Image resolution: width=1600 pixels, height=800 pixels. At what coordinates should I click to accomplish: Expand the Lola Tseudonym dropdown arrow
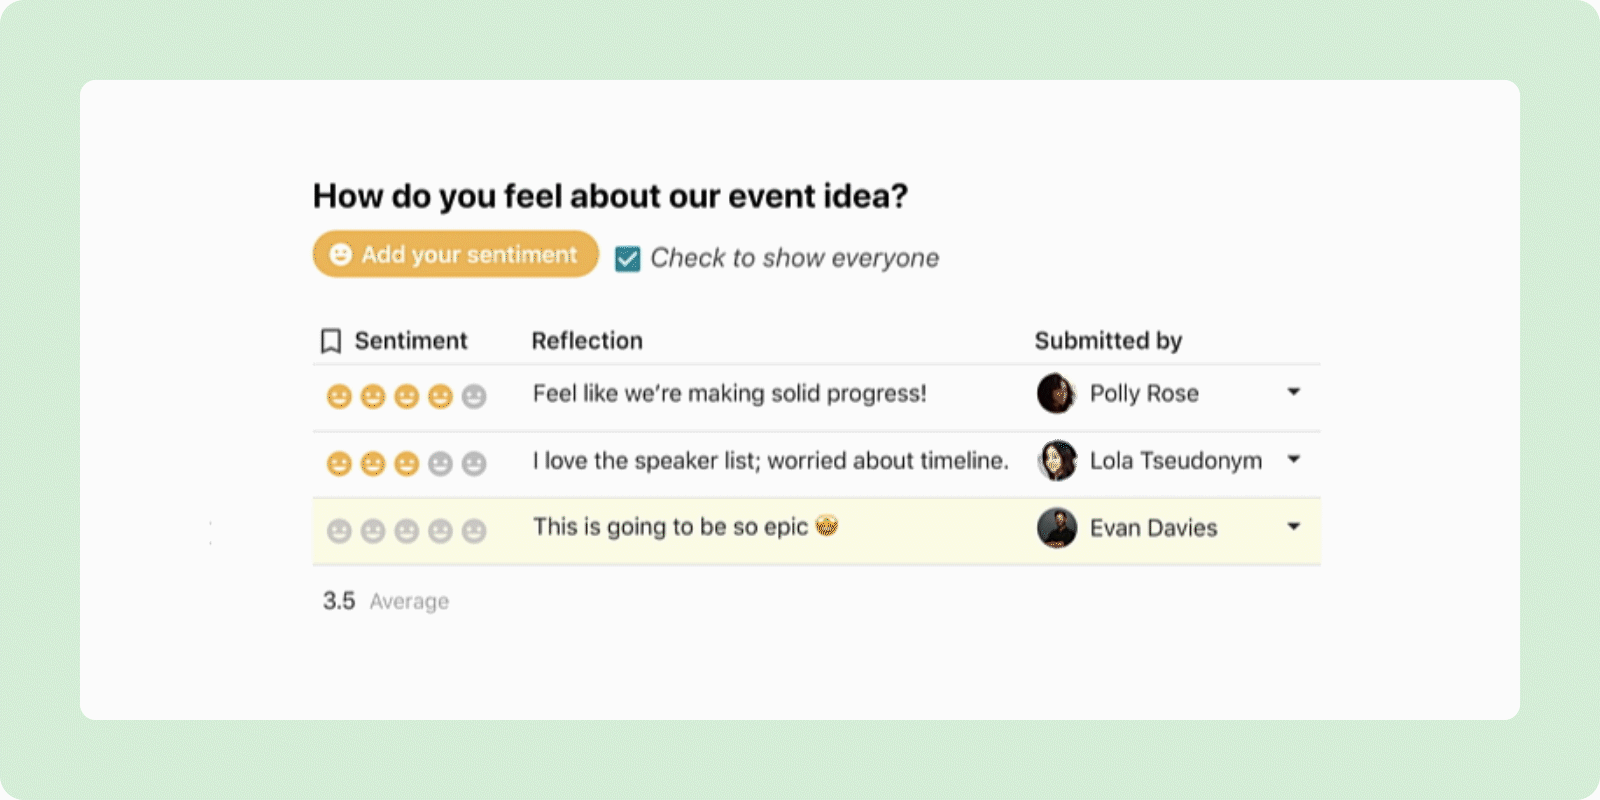point(1294,459)
